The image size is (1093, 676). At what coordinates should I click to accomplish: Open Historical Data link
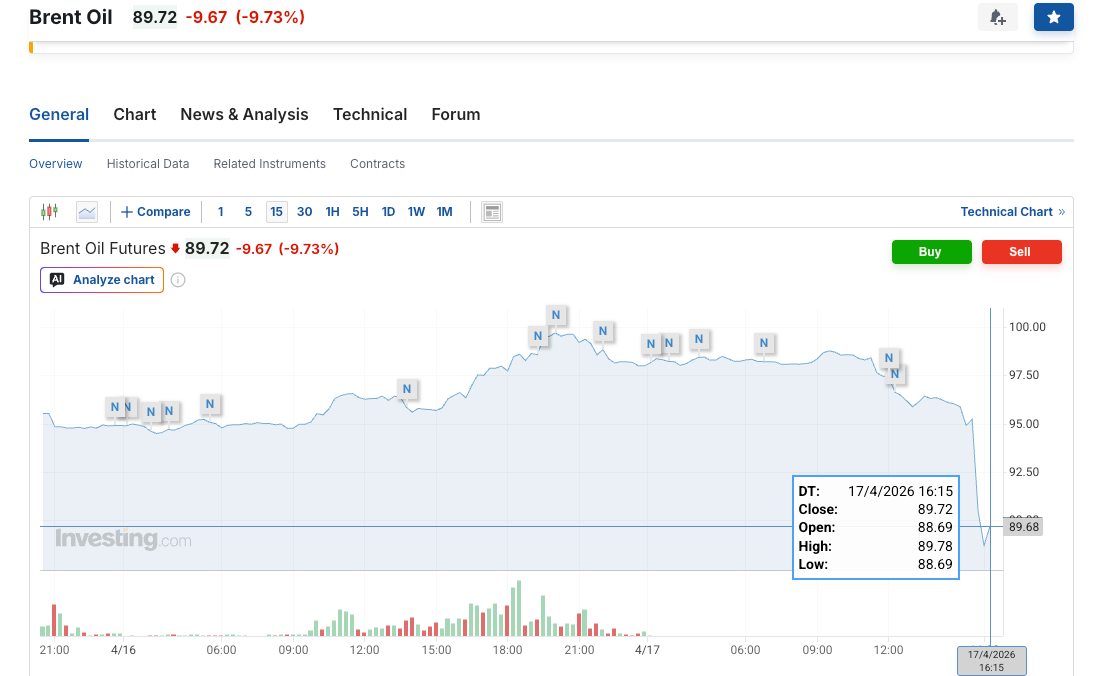[148, 163]
